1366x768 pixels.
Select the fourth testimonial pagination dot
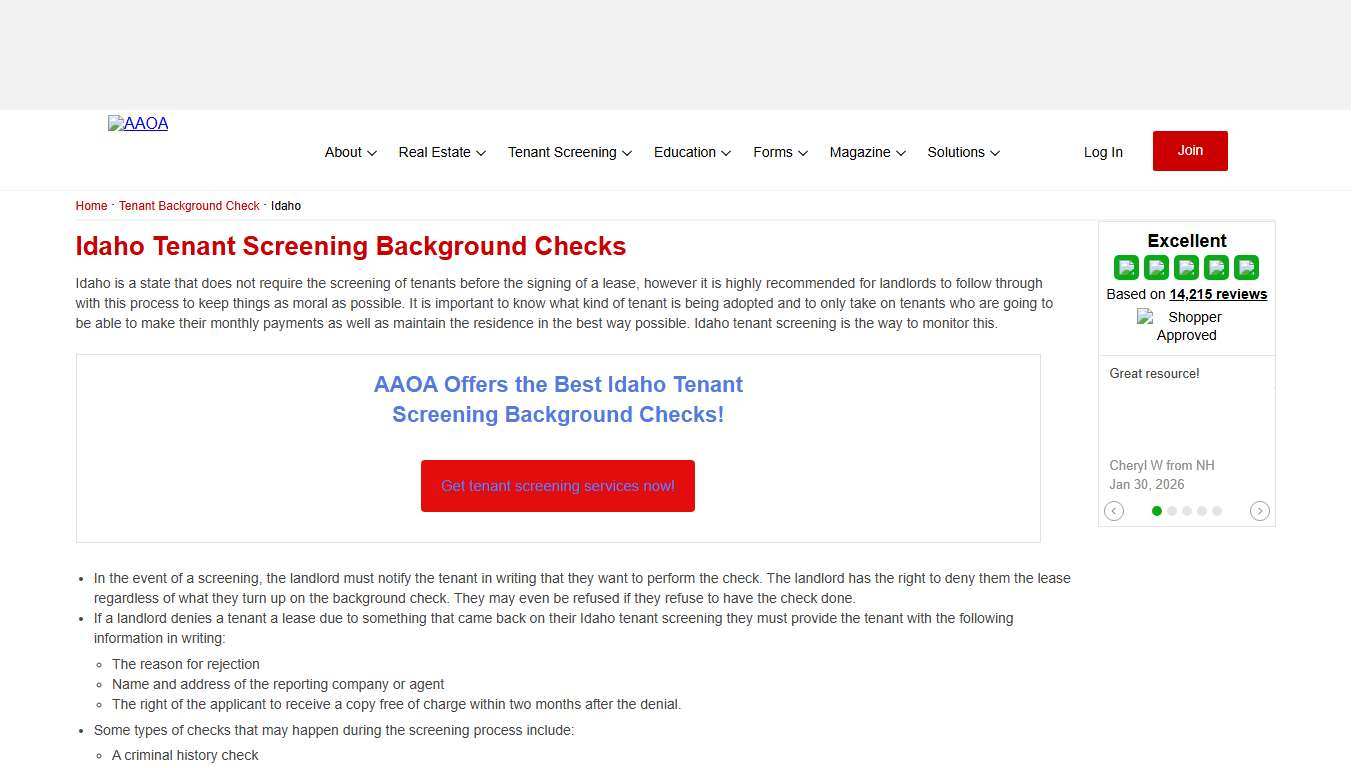[x=1202, y=511]
